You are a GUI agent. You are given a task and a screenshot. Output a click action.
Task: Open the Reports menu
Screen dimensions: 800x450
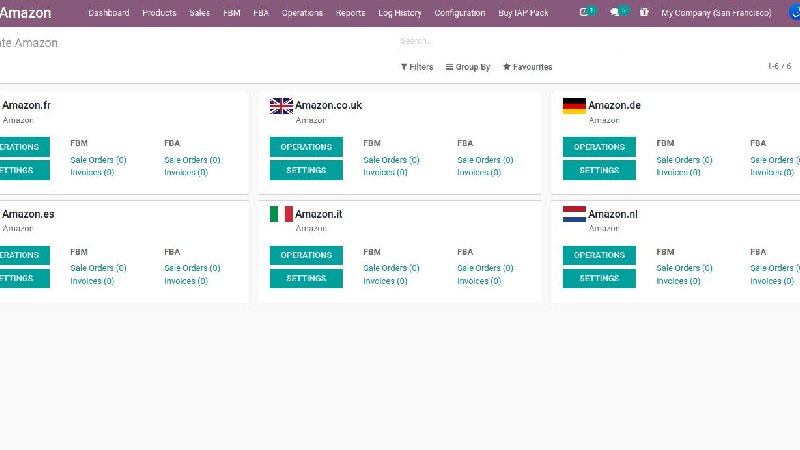pyautogui.click(x=351, y=13)
